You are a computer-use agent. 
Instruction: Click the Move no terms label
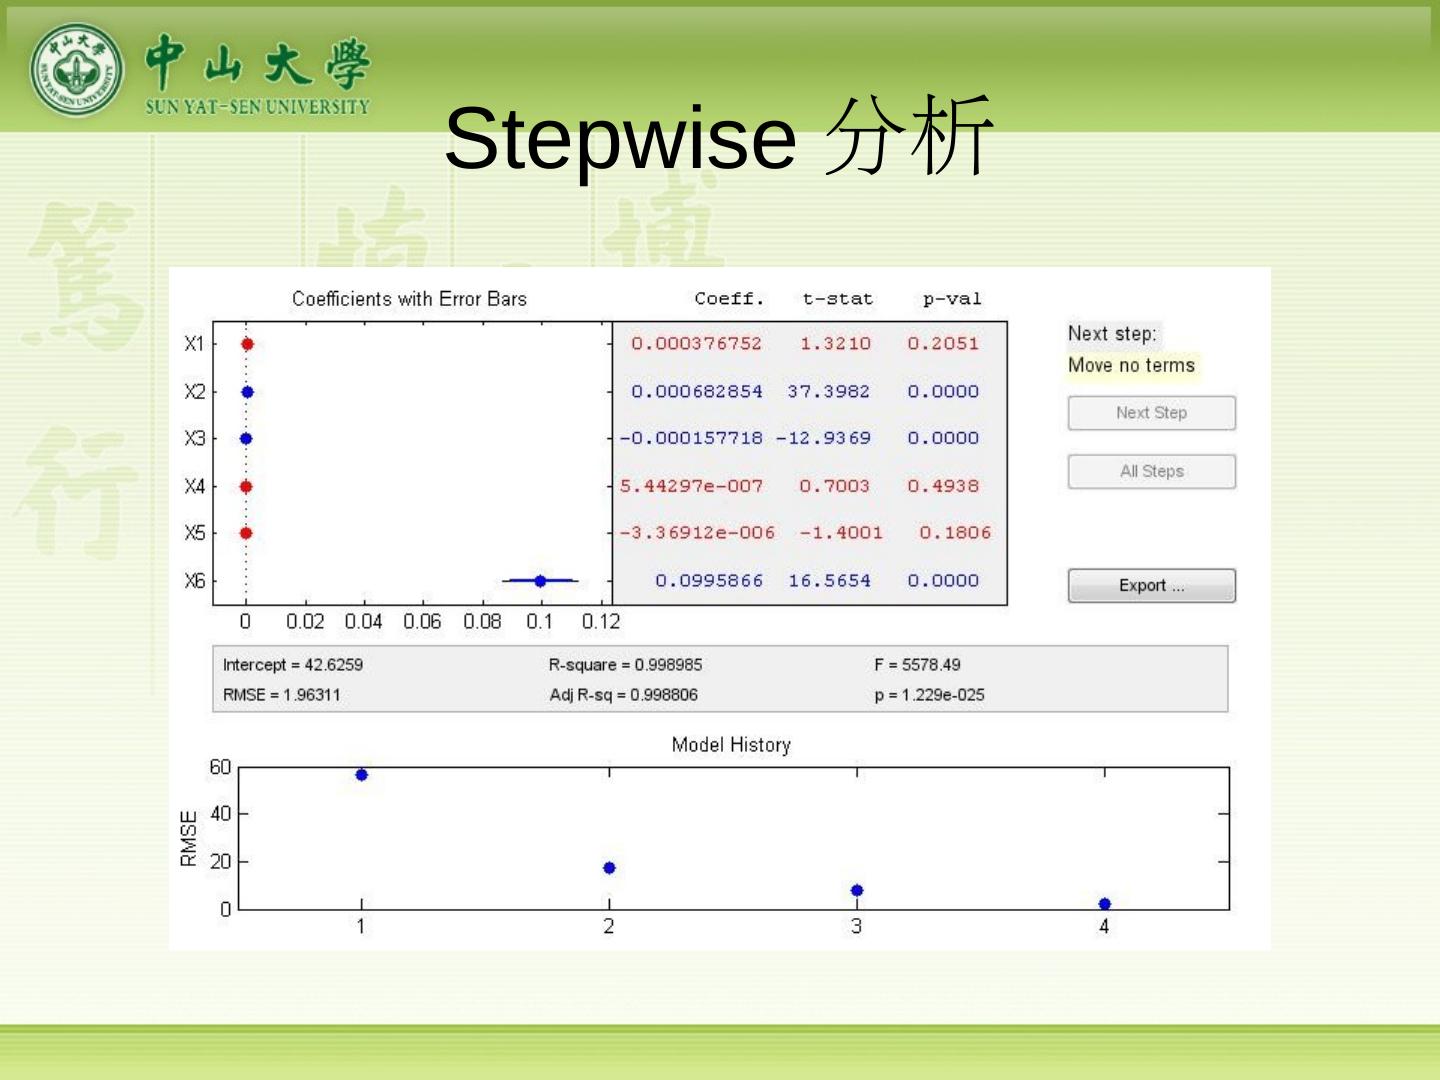pos(1131,365)
